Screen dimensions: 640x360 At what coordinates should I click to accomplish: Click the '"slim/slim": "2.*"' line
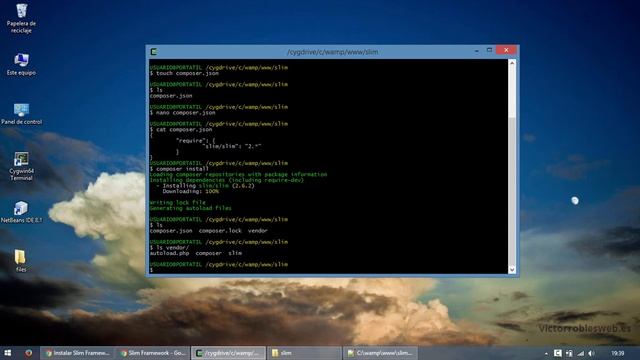232,146
